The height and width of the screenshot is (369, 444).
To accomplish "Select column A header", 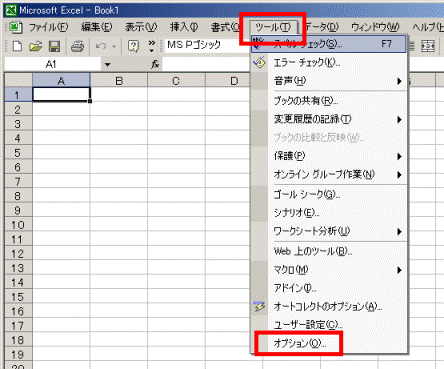I will [61, 80].
